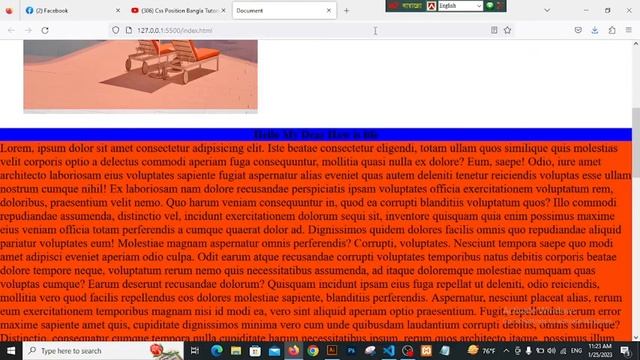Open the network status tray icon
The width and height of the screenshot is (640, 360).
tap(563, 351)
